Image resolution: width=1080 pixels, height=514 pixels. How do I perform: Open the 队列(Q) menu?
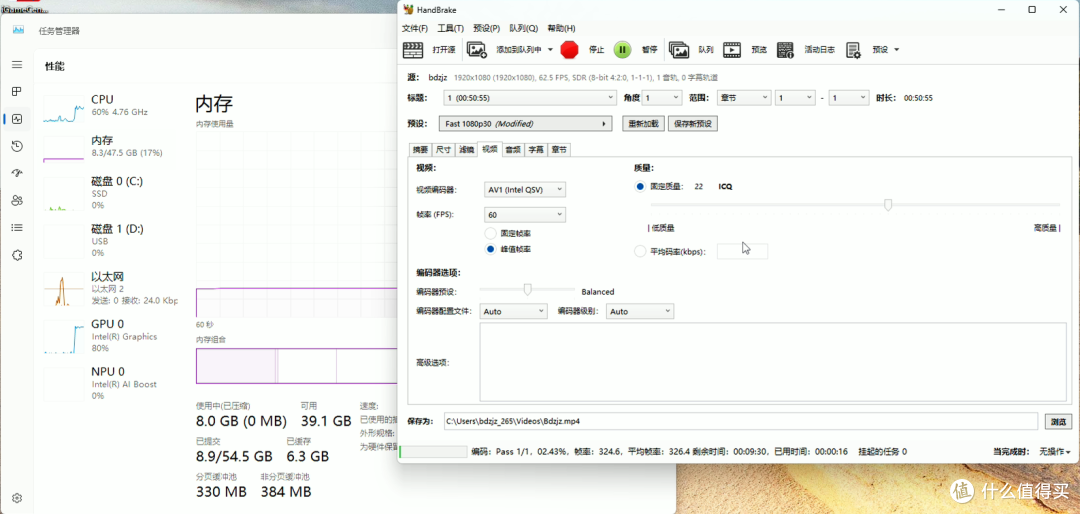click(x=523, y=28)
